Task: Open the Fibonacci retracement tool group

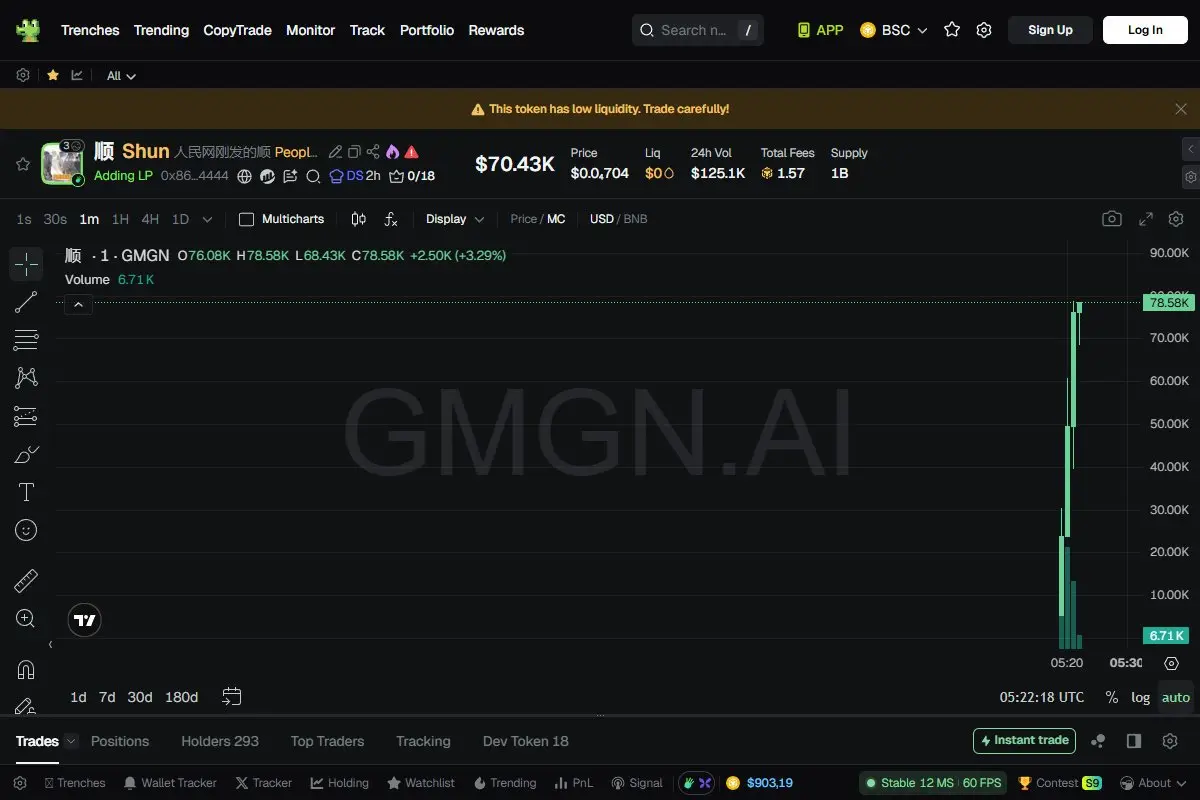Action: tap(26, 340)
